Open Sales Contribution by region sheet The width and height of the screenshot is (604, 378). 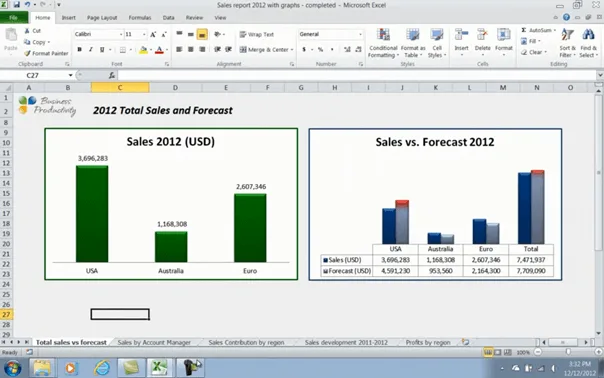[247, 342]
